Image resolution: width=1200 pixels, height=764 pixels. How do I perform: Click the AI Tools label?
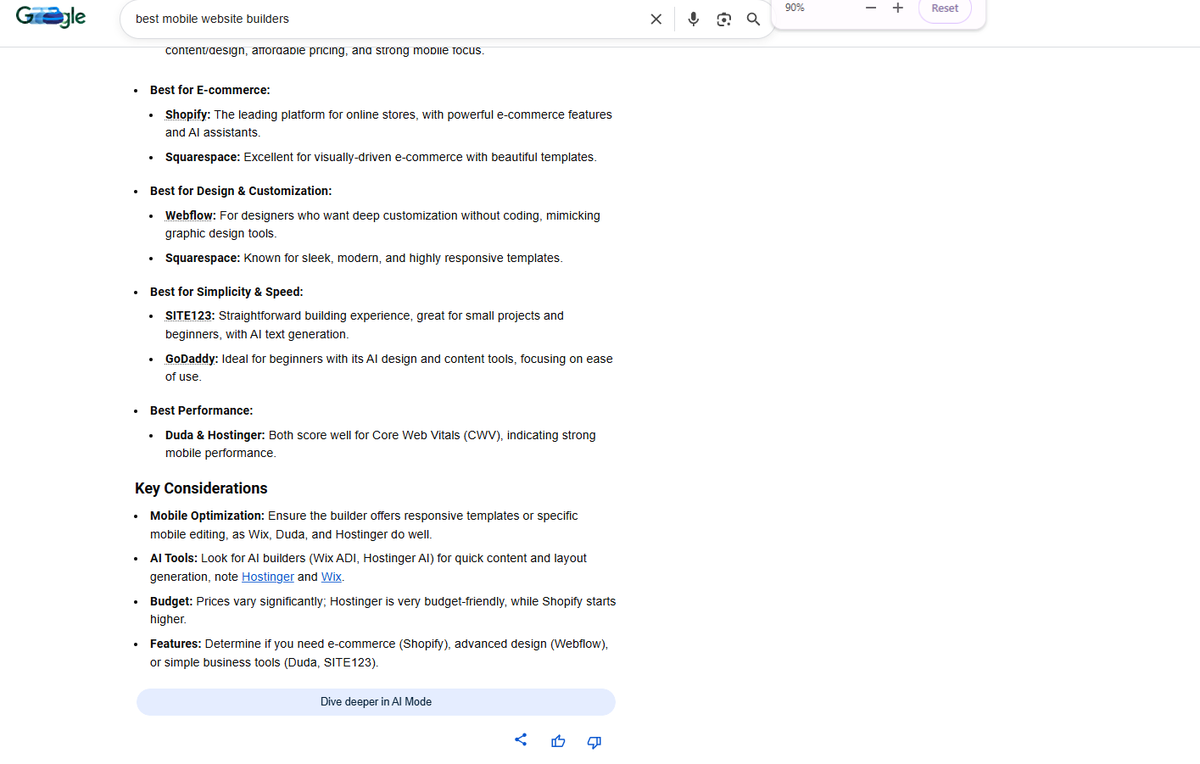[174, 559]
